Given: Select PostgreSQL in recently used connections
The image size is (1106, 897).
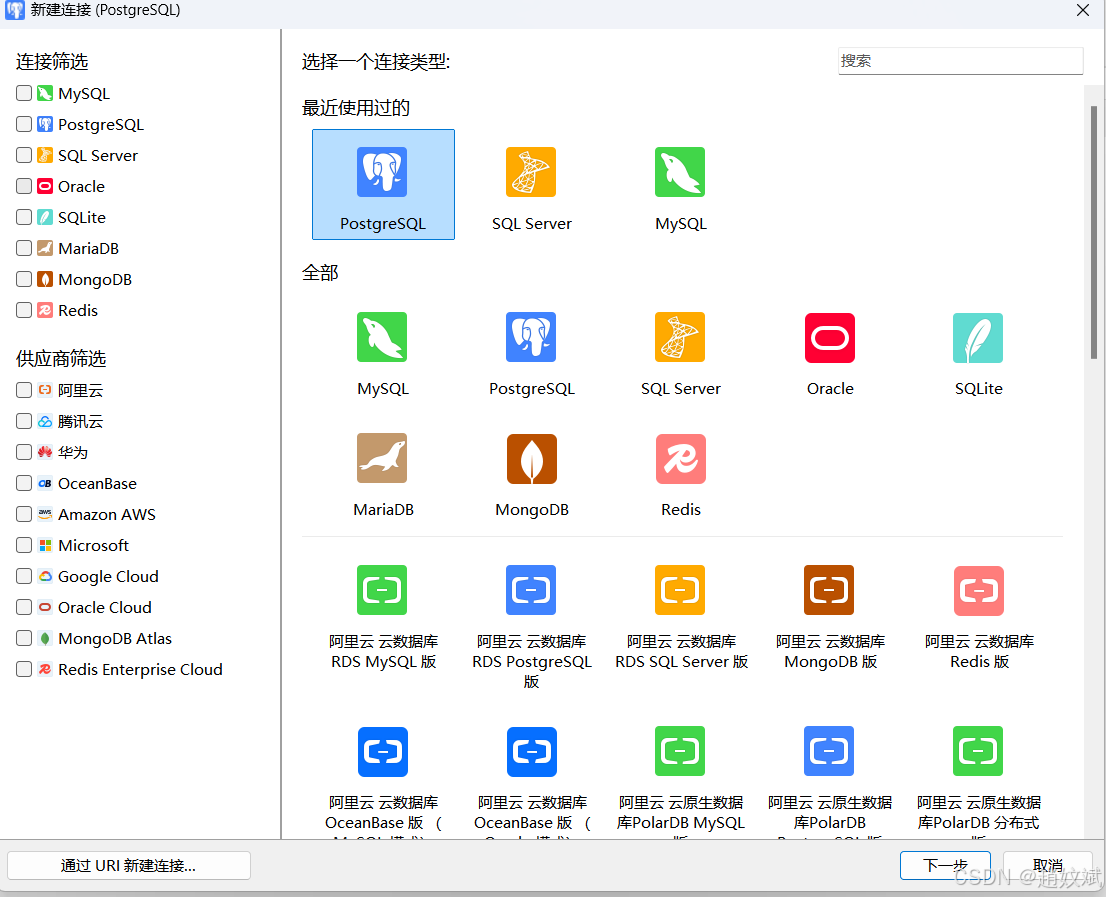Looking at the screenshot, I should (383, 185).
